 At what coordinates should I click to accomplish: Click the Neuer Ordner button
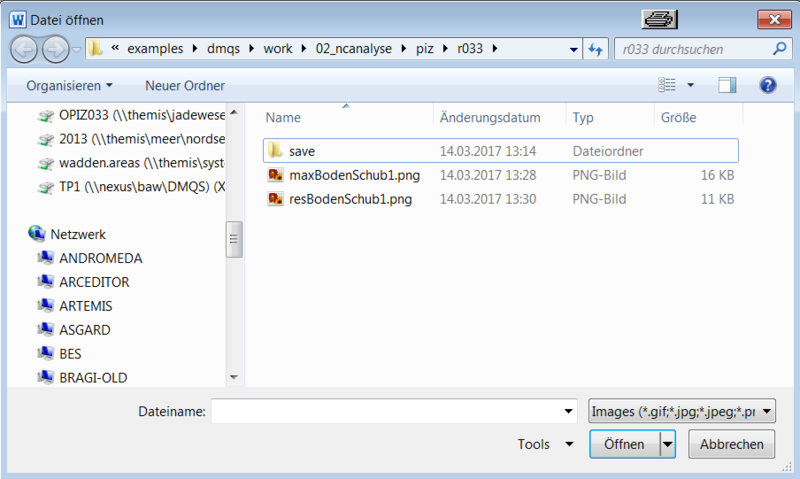[x=185, y=86]
